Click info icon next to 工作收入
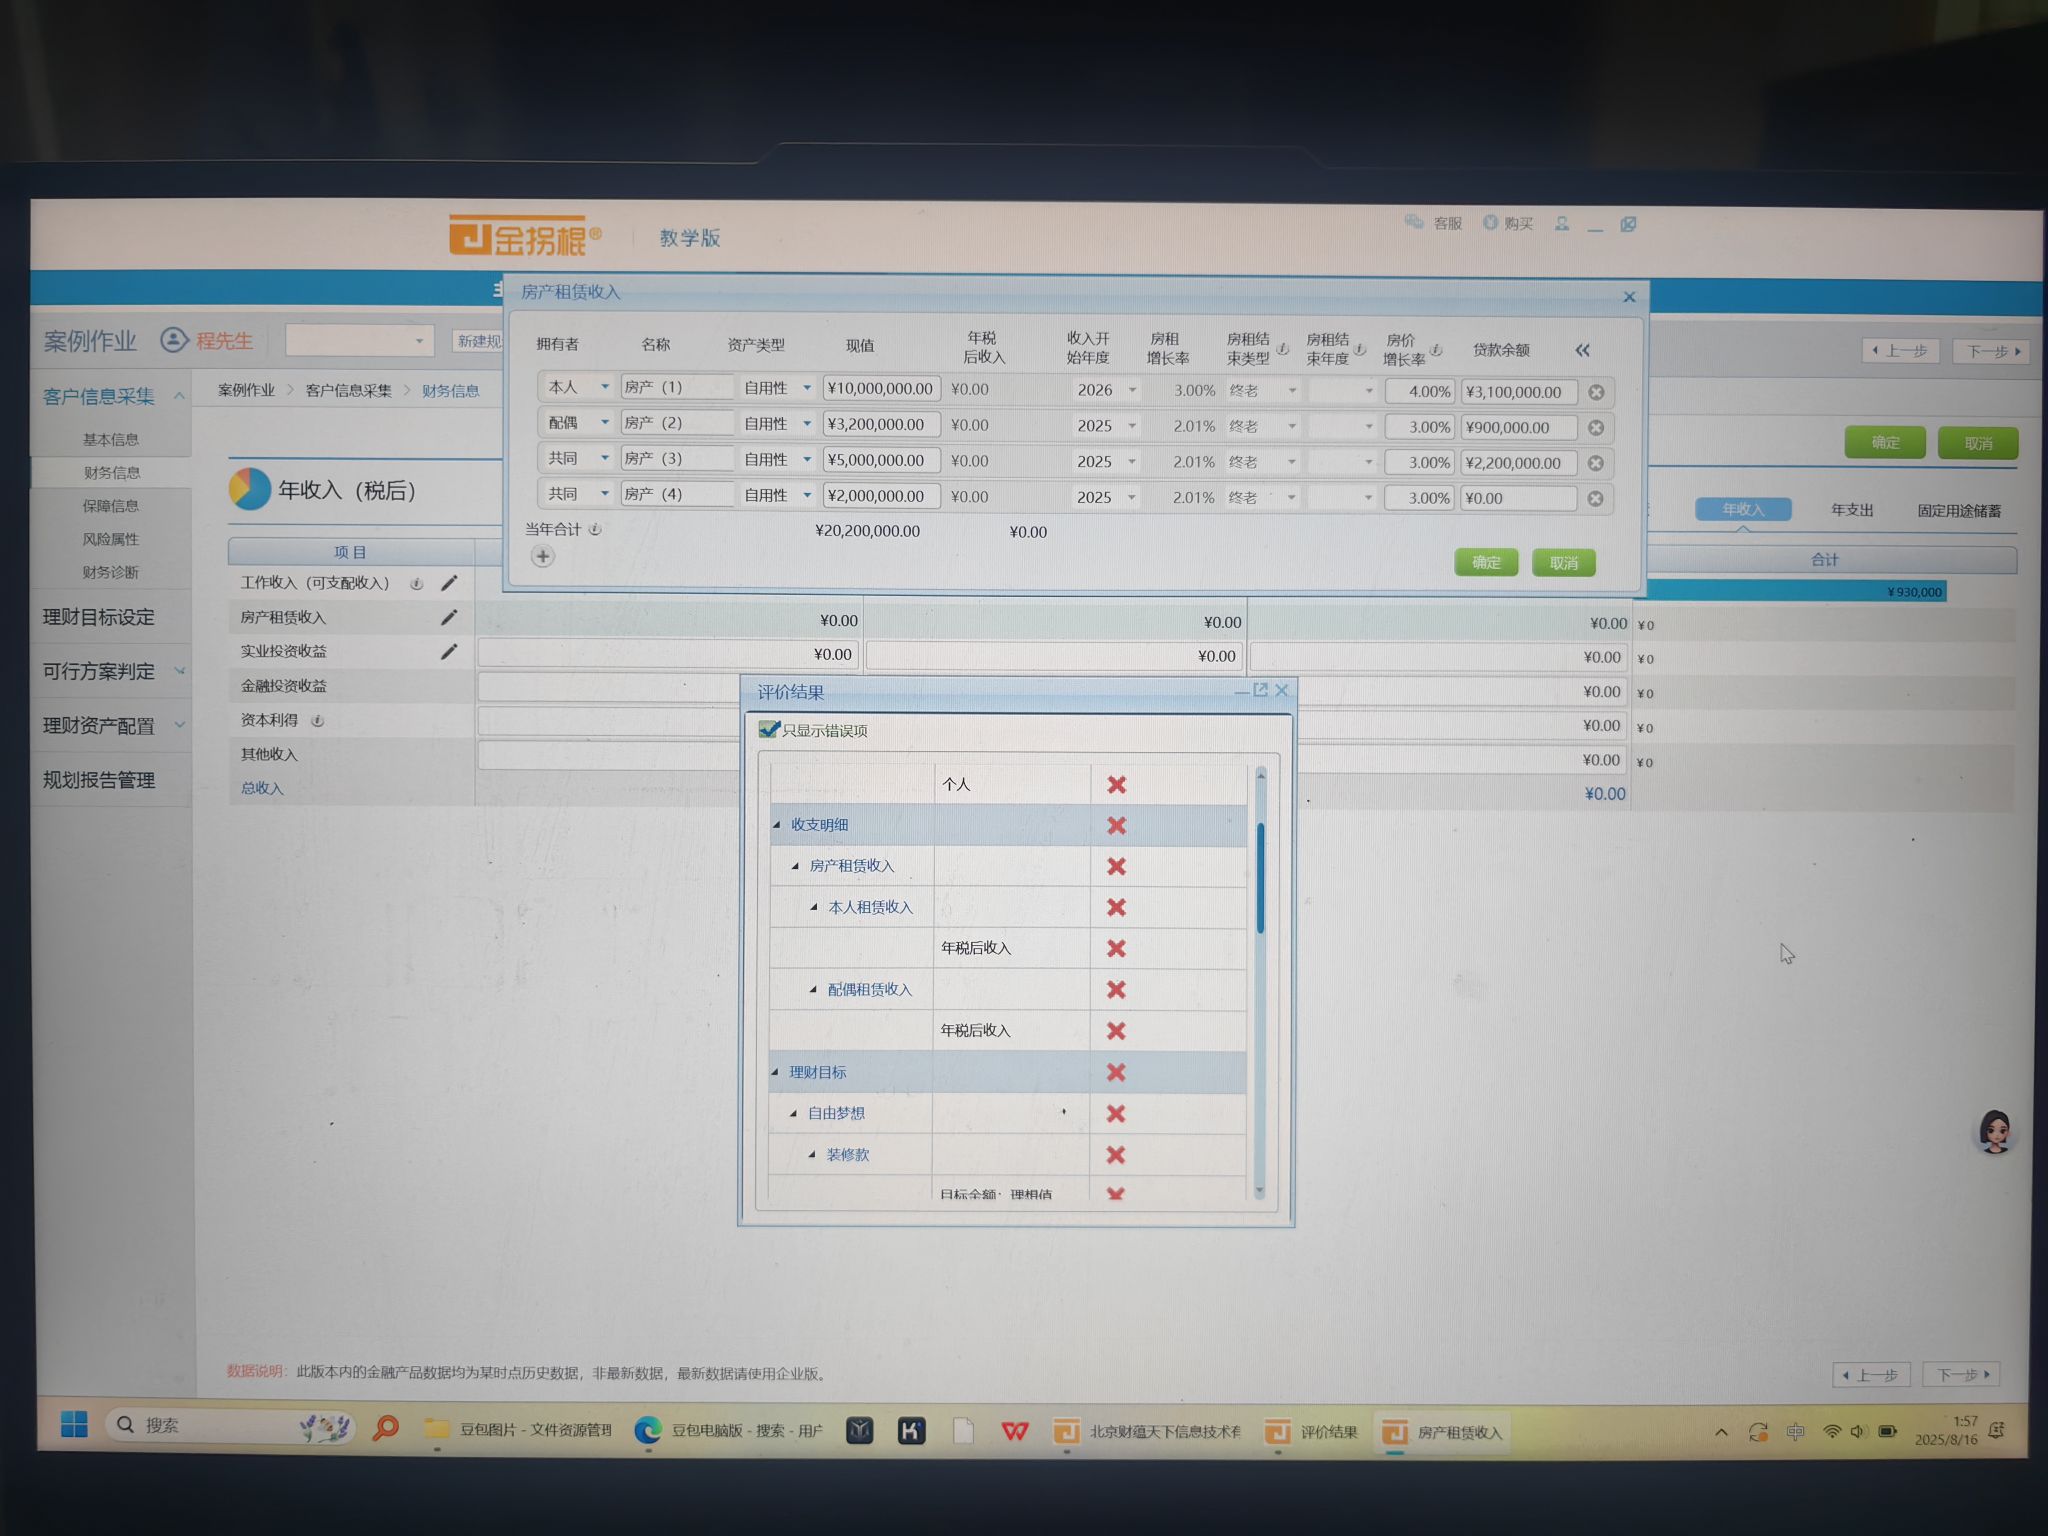 pos(416,583)
